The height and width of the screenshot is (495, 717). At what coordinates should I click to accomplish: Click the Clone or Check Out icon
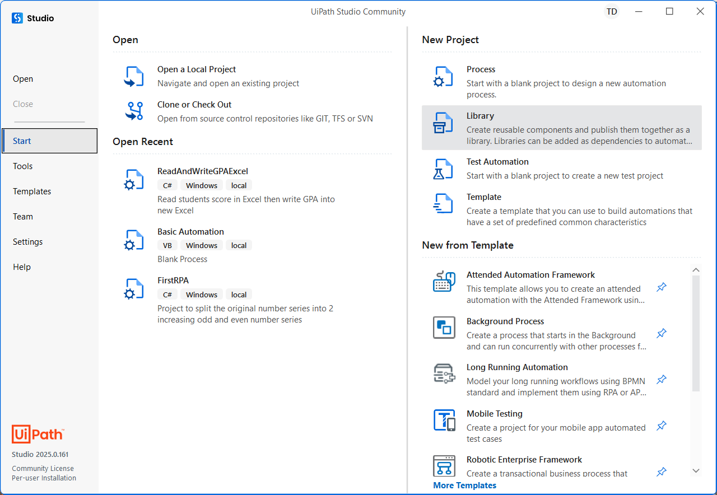[x=134, y=111]
